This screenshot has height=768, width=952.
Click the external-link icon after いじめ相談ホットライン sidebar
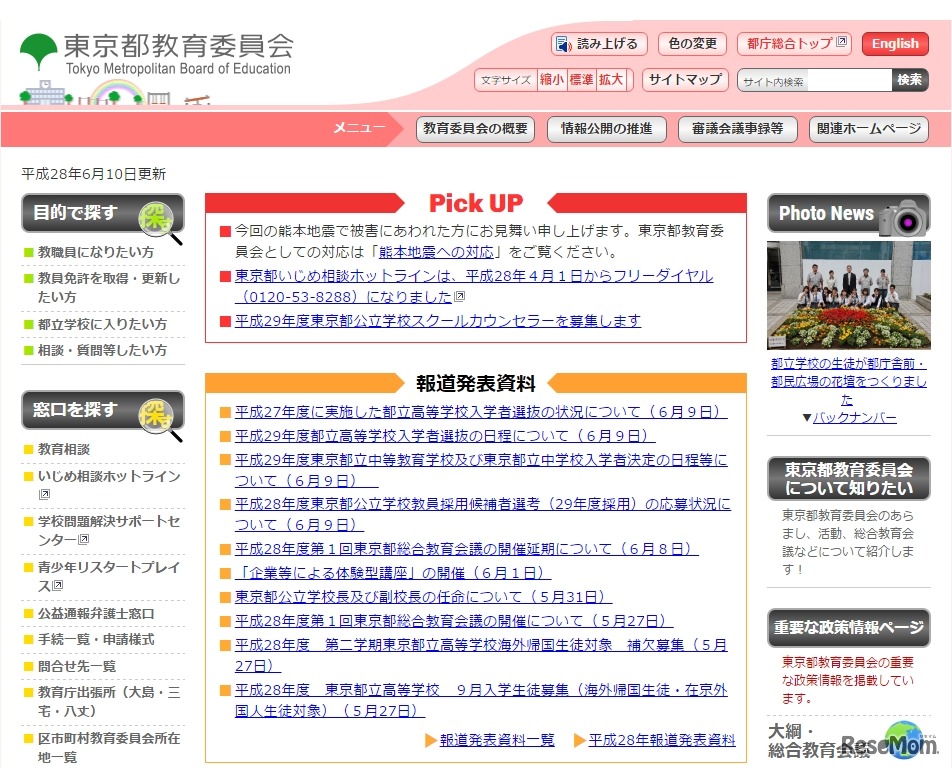pos(44,495)
